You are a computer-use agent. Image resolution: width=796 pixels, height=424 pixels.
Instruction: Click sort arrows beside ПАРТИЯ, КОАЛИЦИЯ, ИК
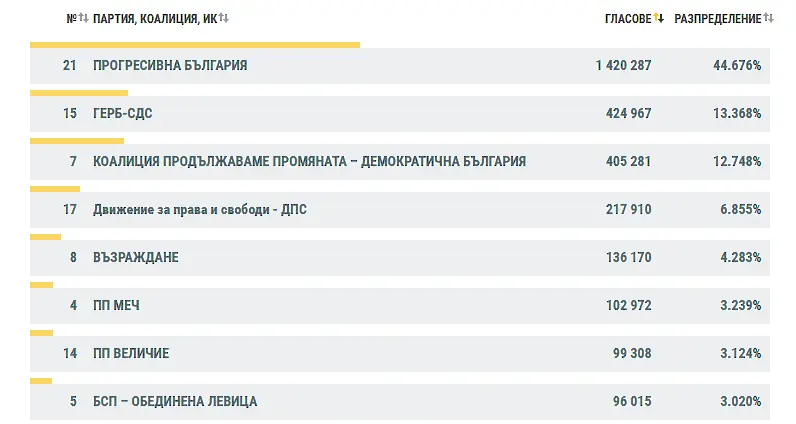pyautogui.click(x=224, y=19)
